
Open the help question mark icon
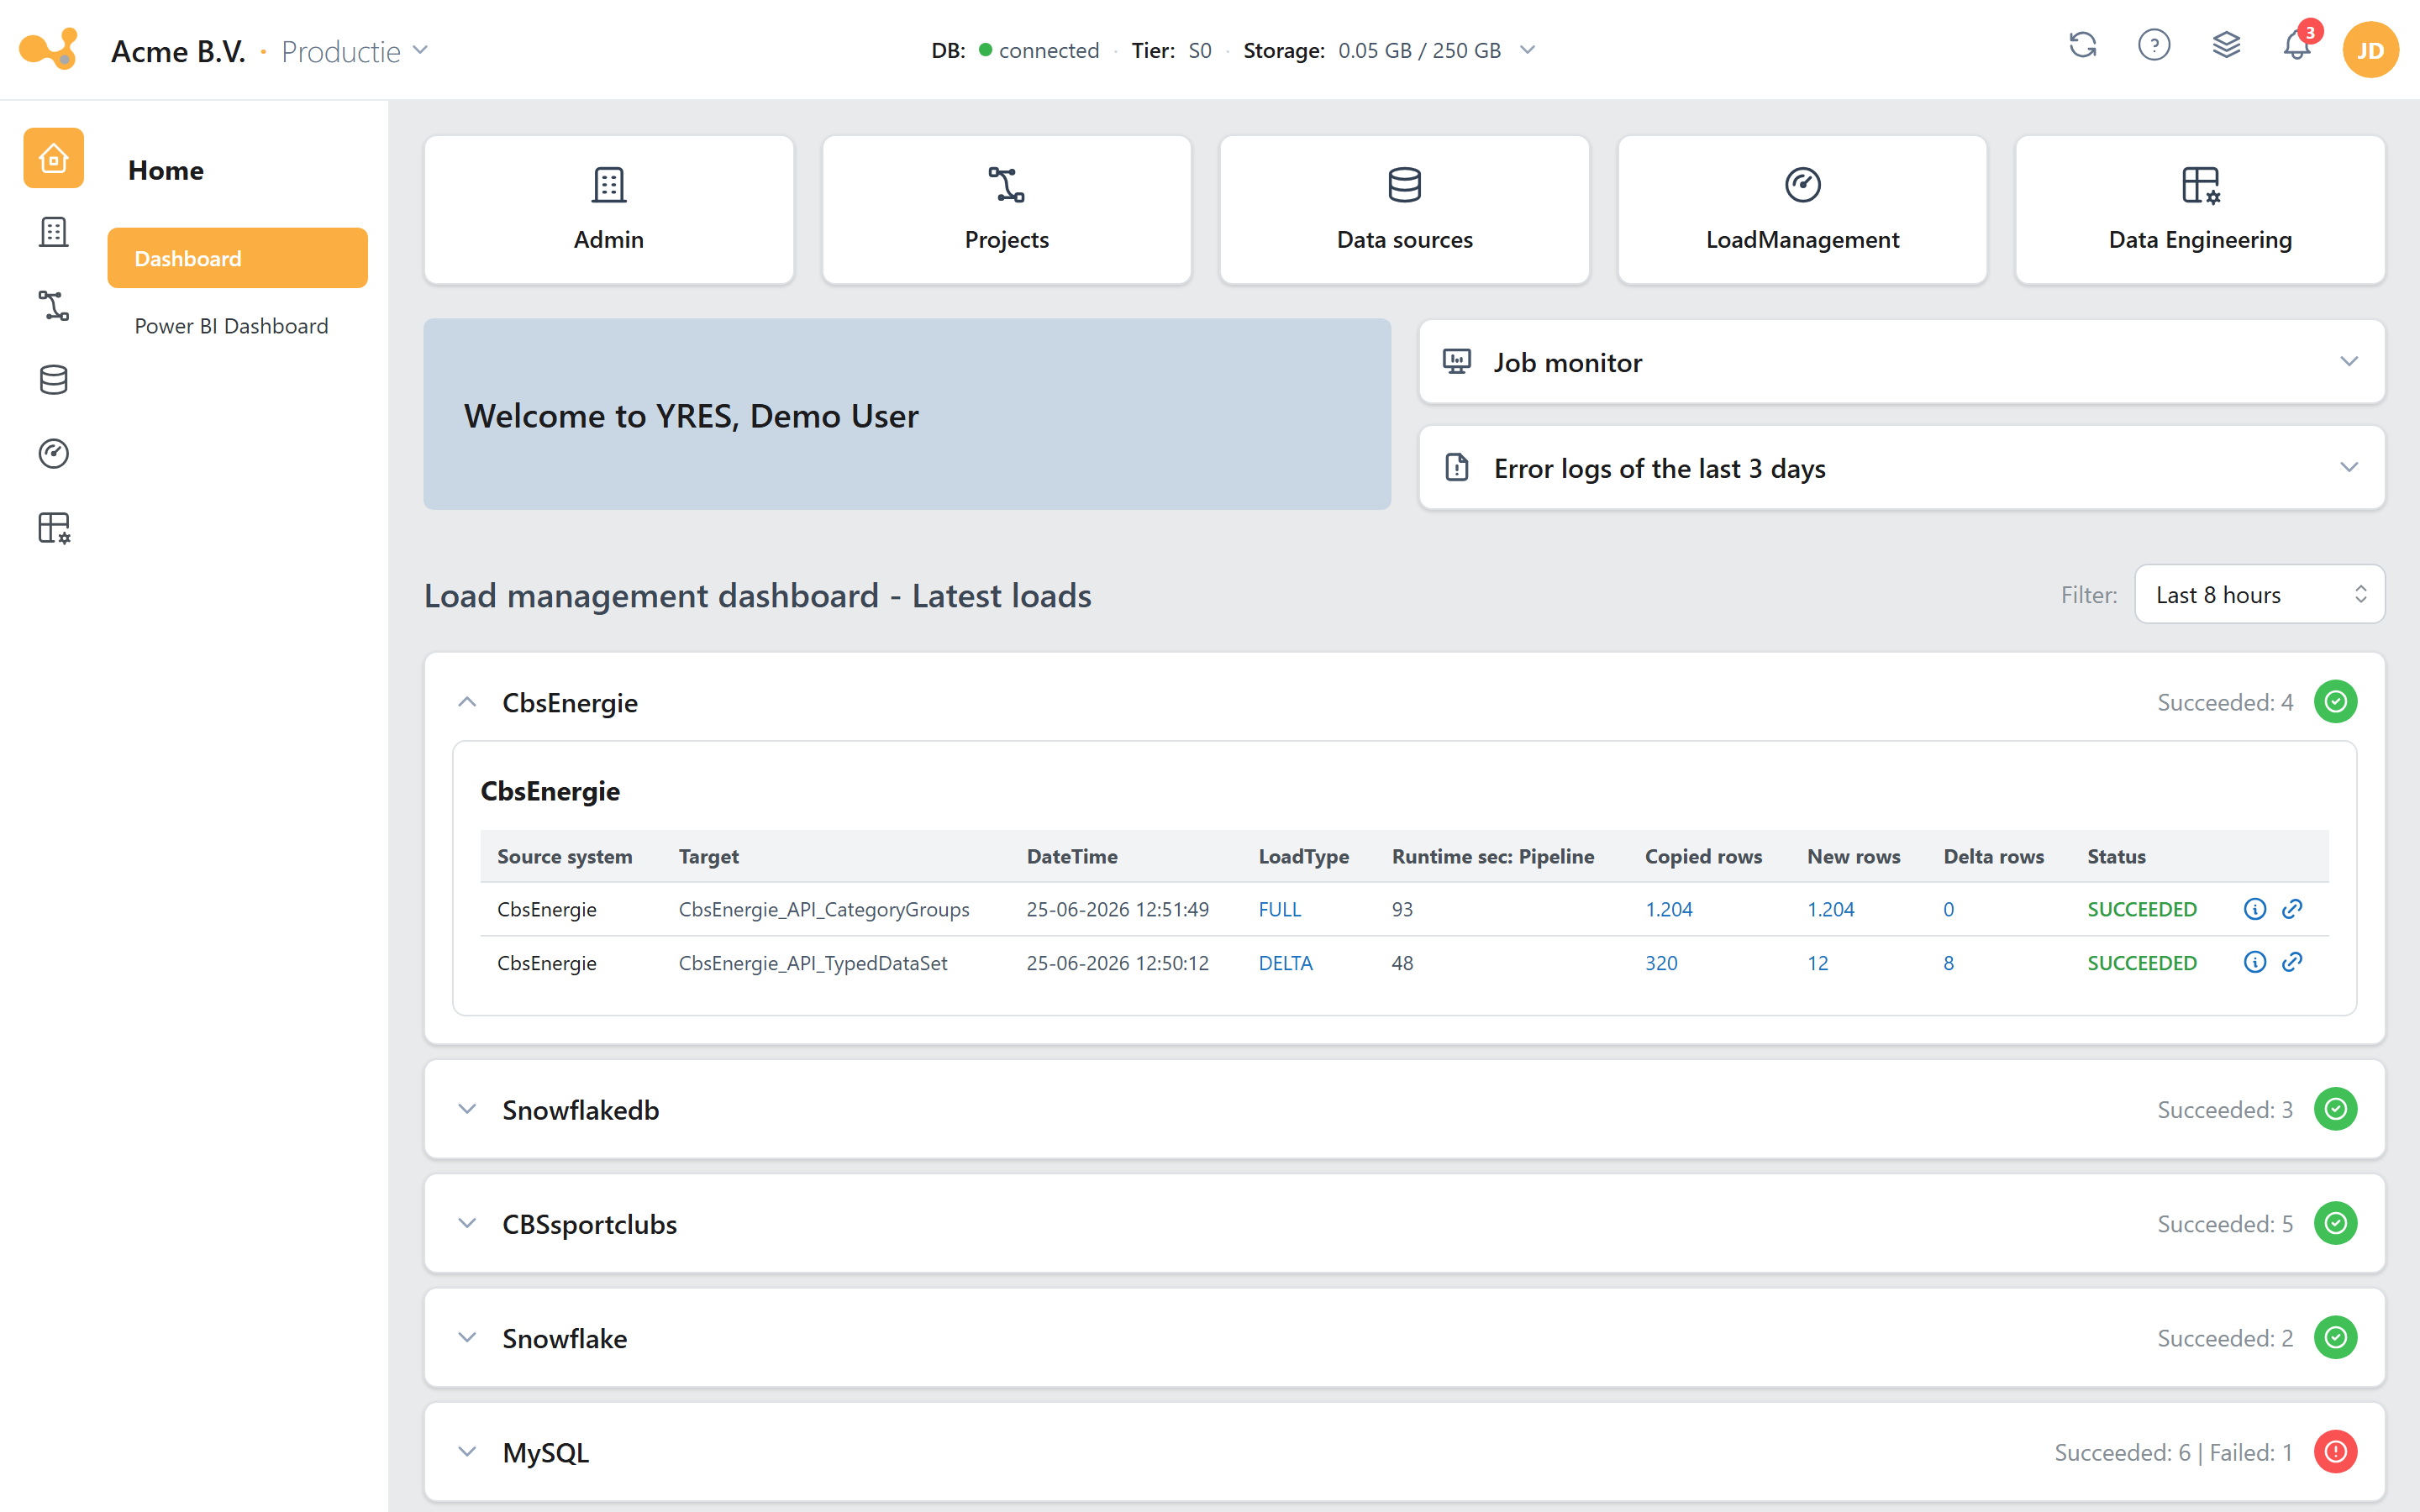coord(2154,46)
